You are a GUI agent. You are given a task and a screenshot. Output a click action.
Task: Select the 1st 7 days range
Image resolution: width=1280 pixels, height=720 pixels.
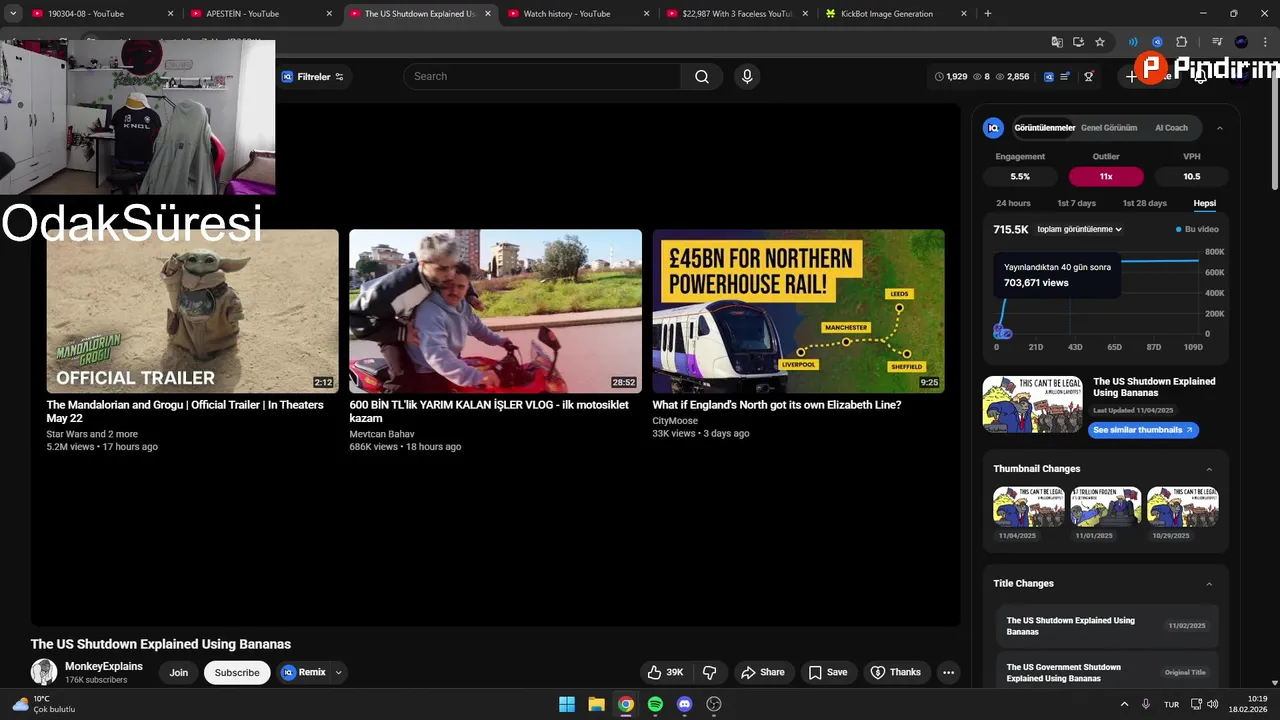tap(1076, 203)
